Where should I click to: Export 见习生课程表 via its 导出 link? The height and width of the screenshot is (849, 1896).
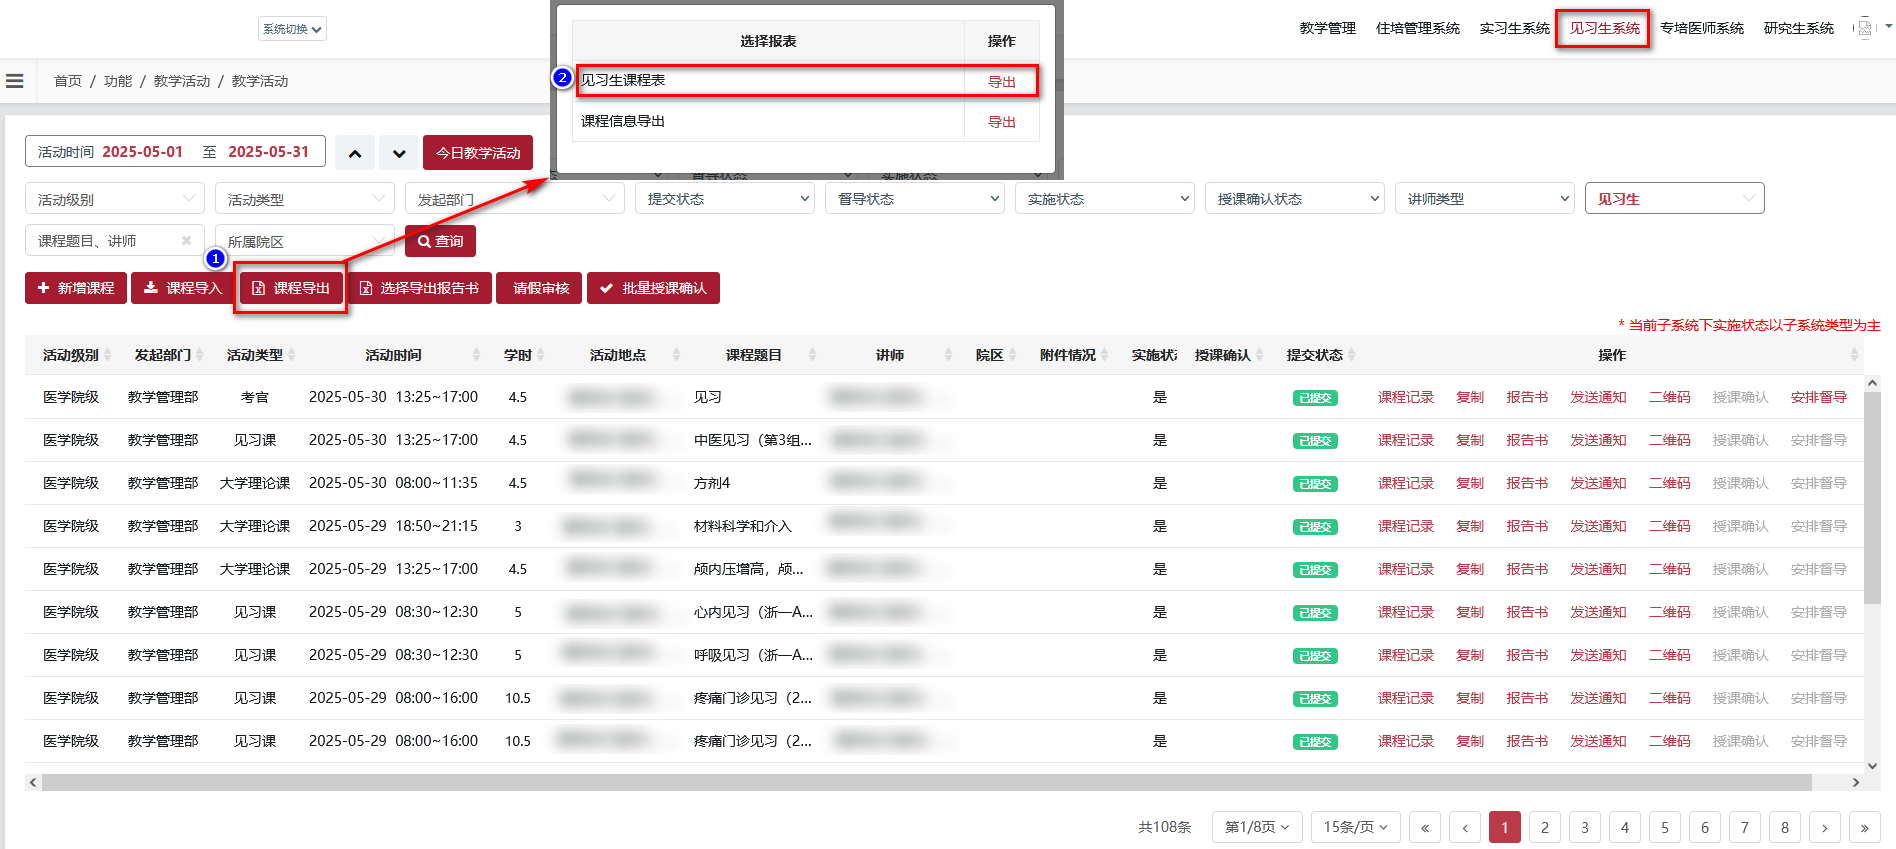tap(1001, 82)
